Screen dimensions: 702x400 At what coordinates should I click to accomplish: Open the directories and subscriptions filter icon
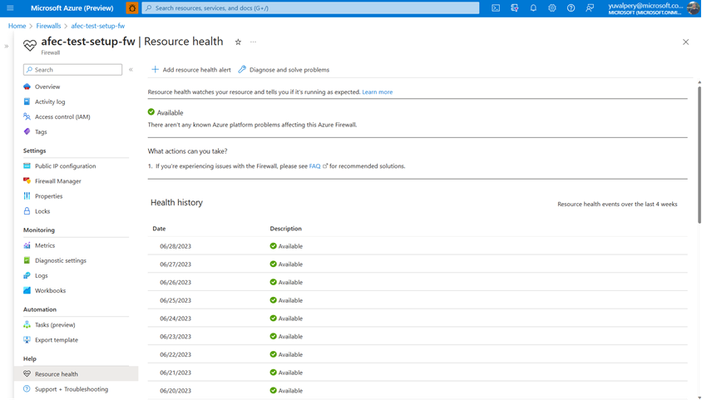(514, 8)
